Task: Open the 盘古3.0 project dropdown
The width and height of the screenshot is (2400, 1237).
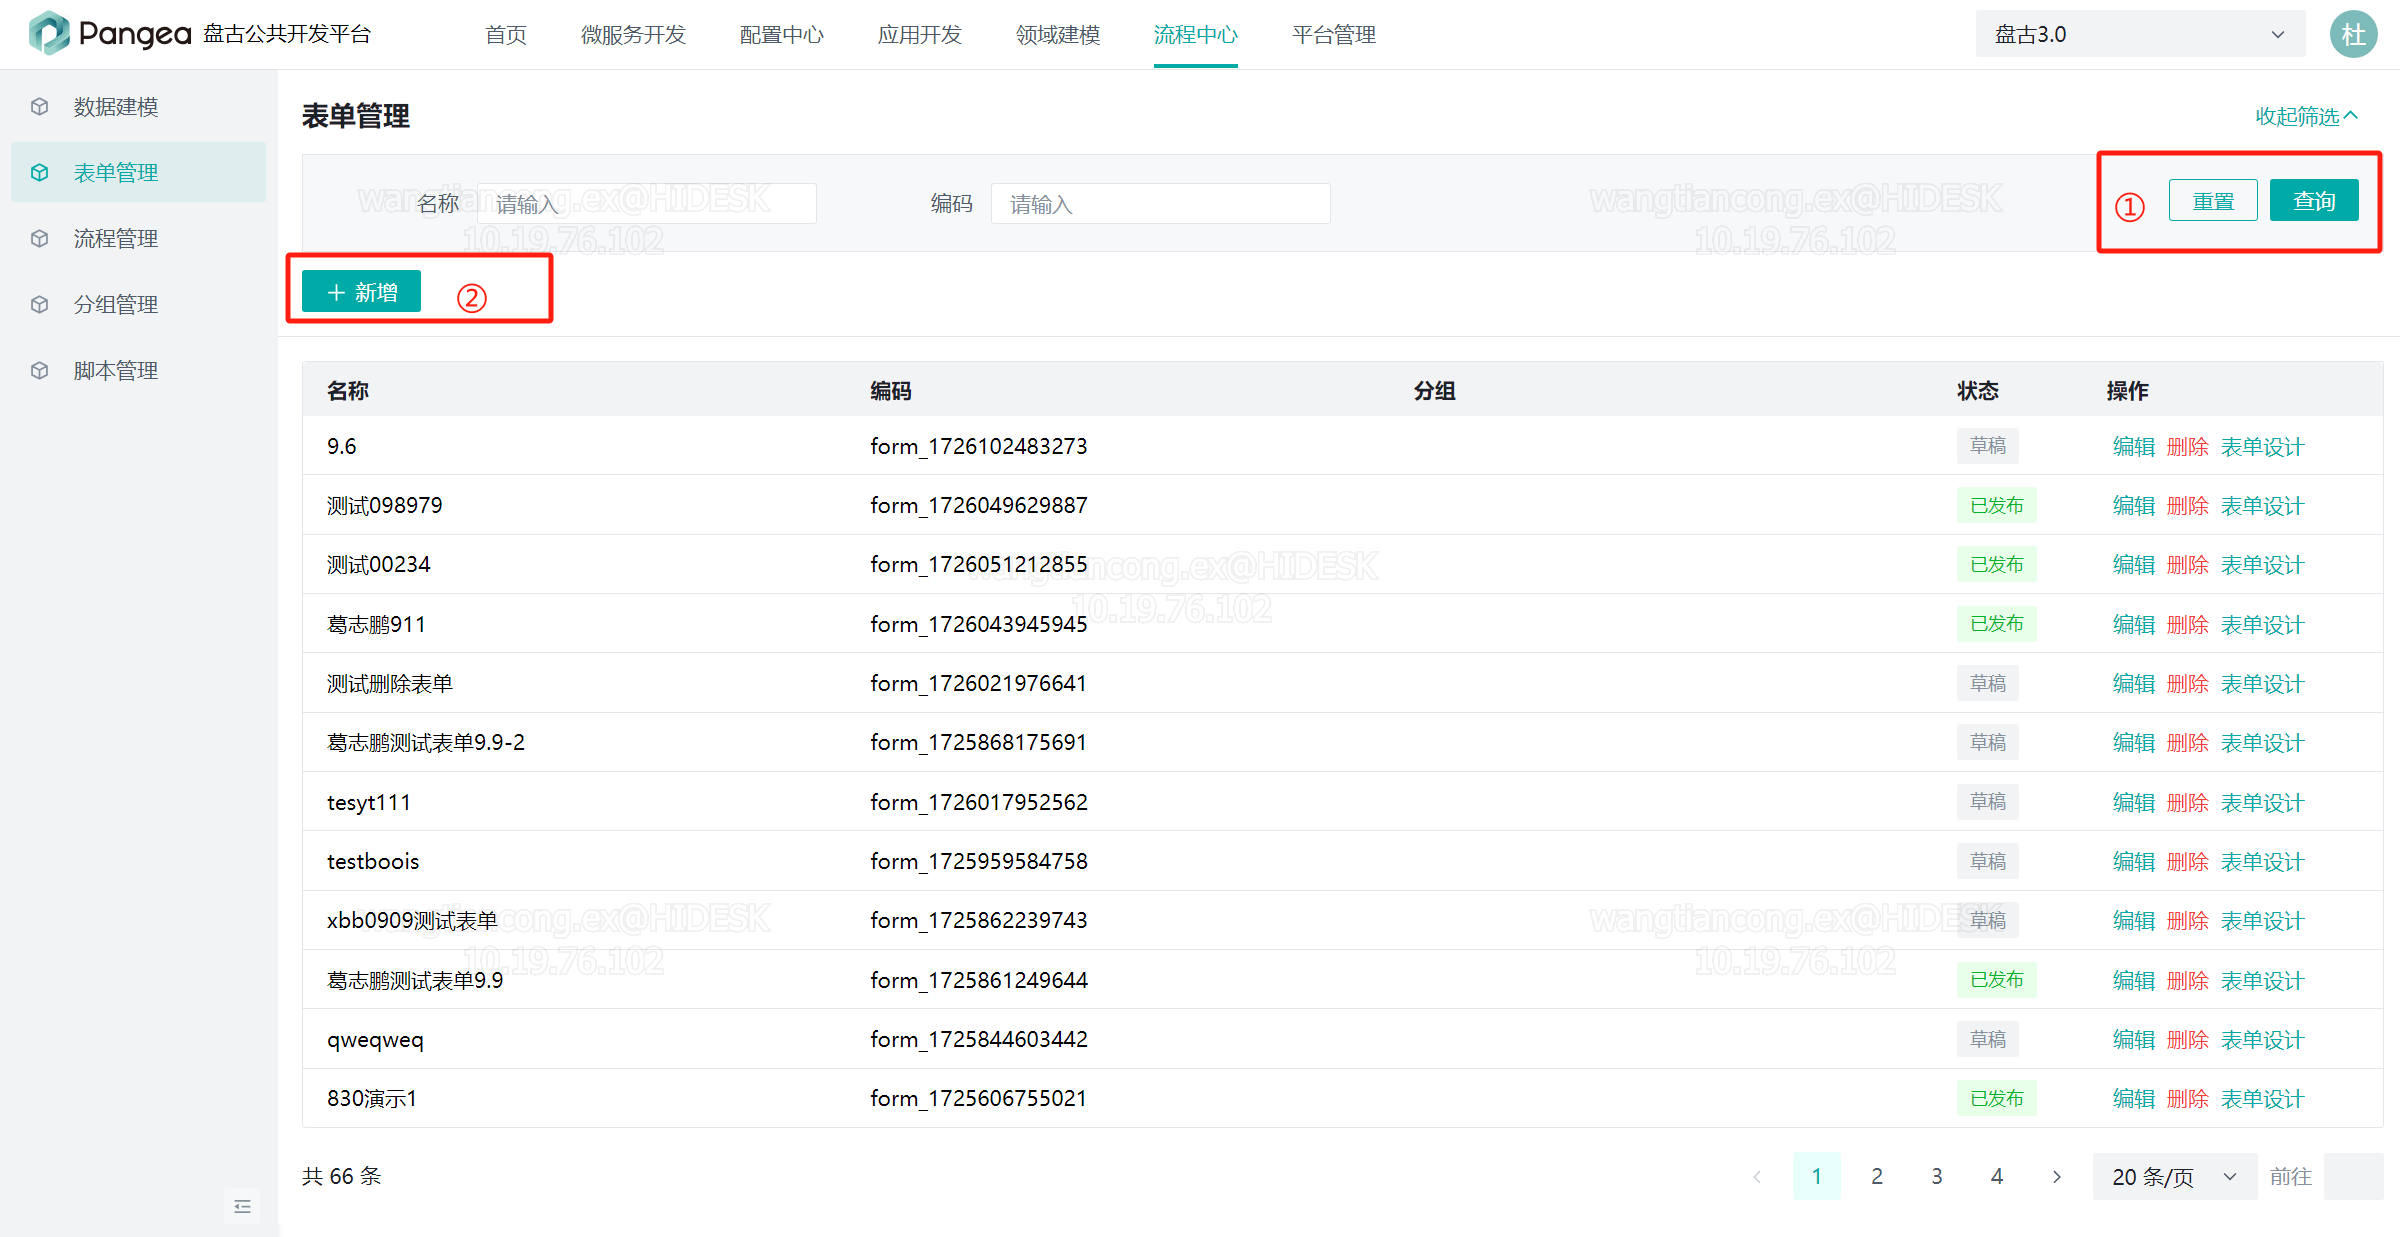Action: pos(2140,34)
